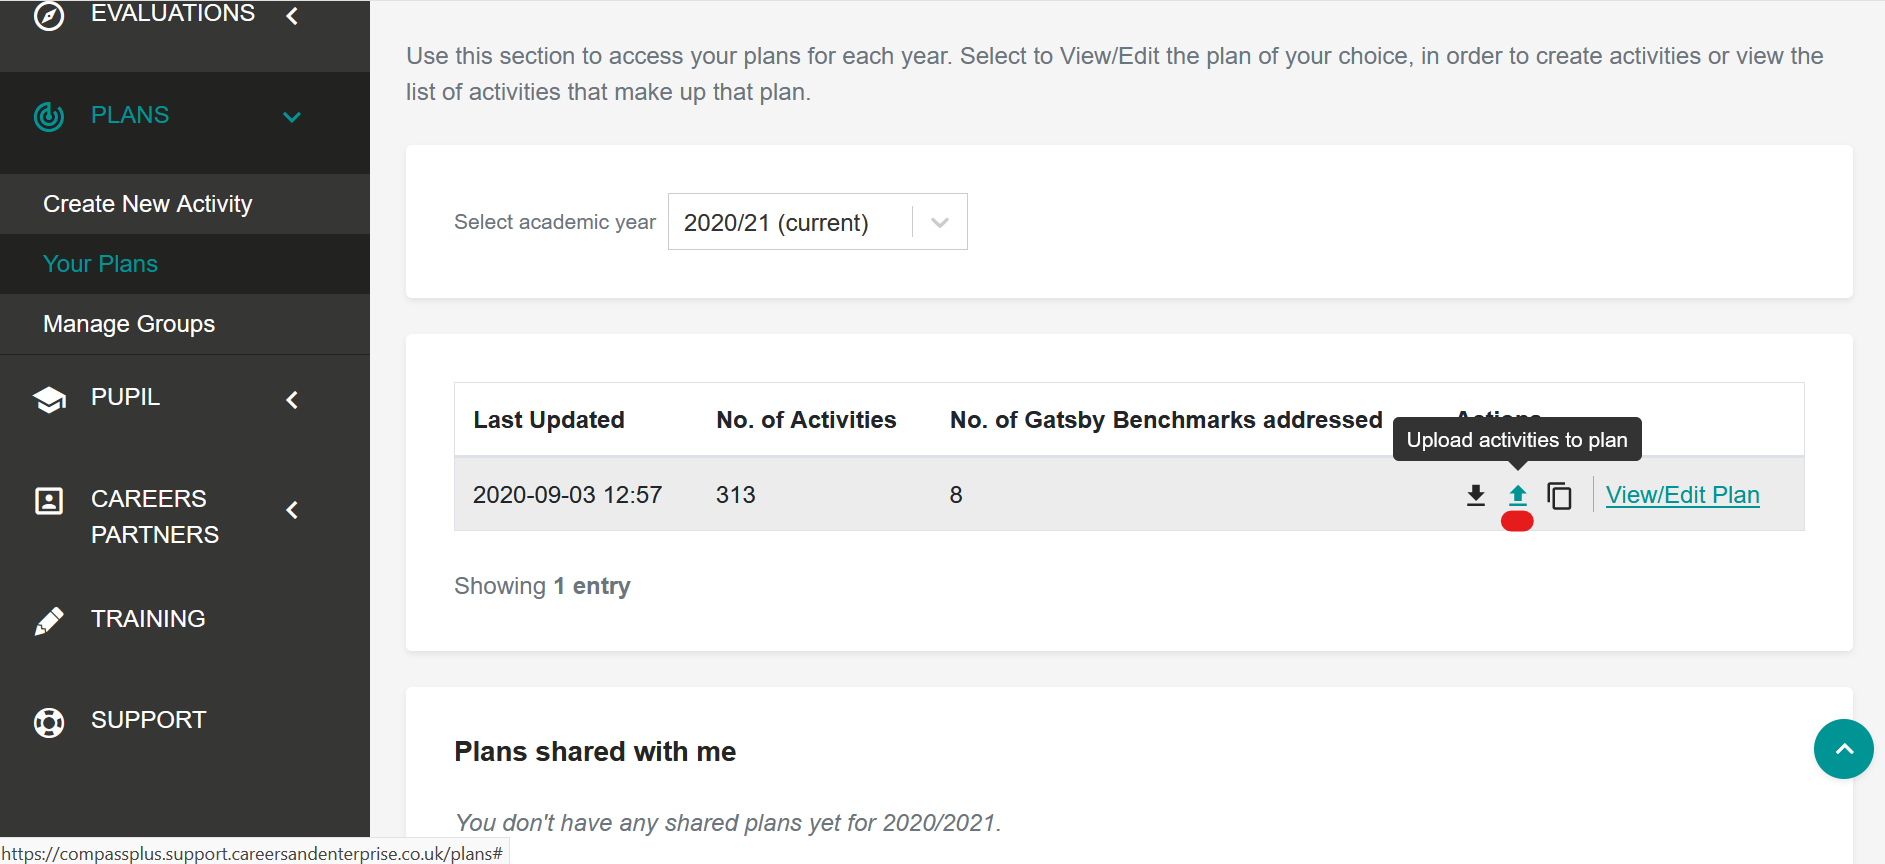
Task: Open Create New Activity menu item
Action: click(147, 204)
